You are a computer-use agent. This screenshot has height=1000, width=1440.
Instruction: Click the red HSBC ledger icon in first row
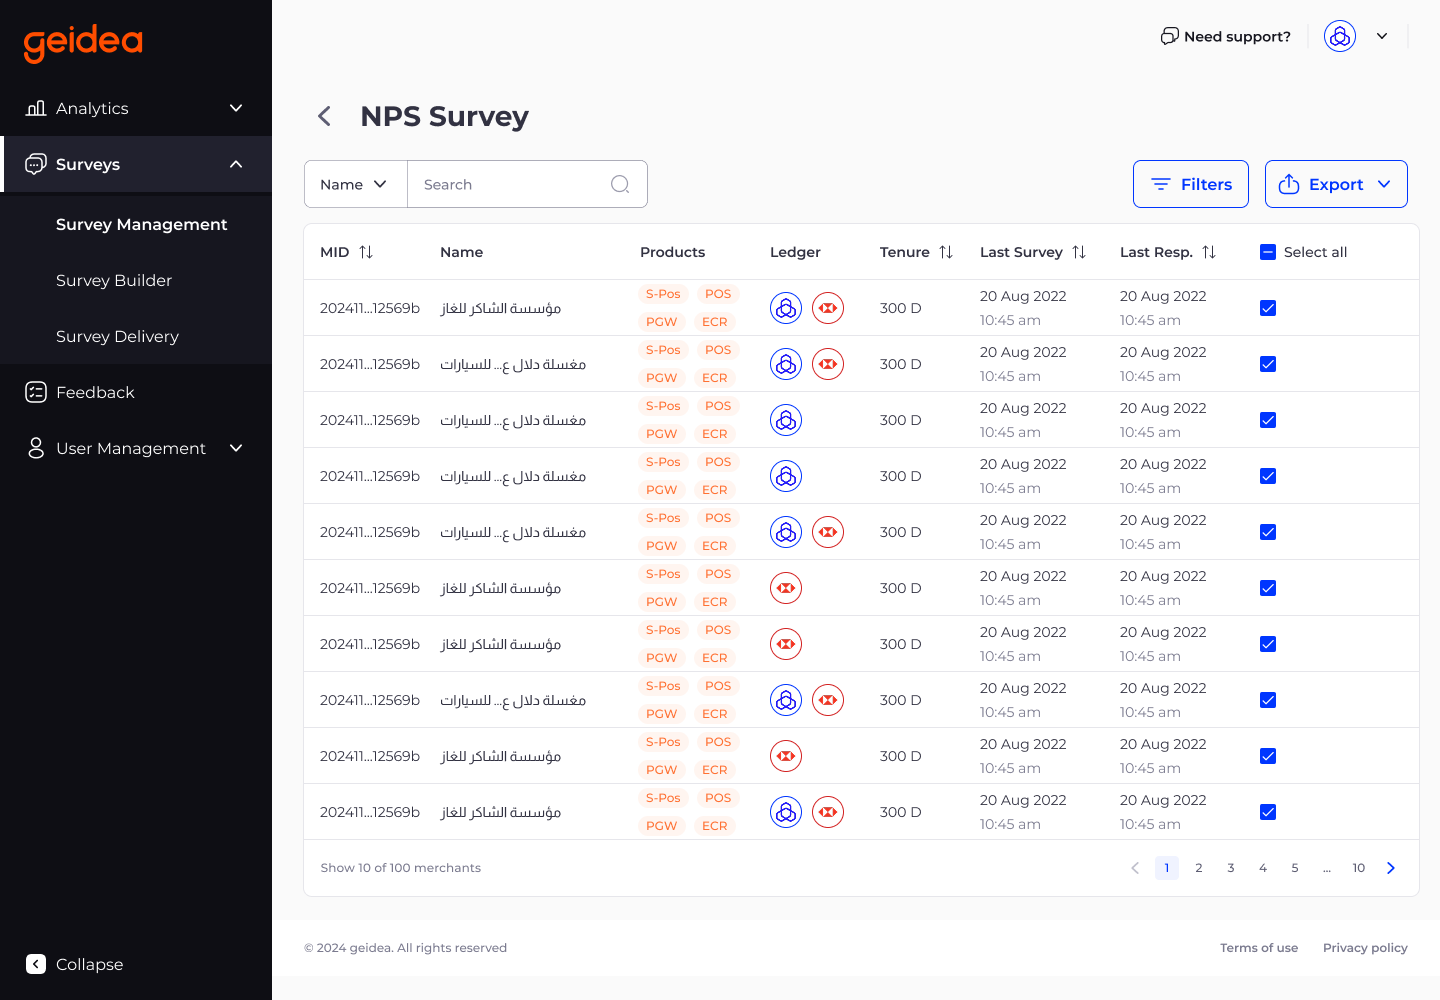point(828,307)
